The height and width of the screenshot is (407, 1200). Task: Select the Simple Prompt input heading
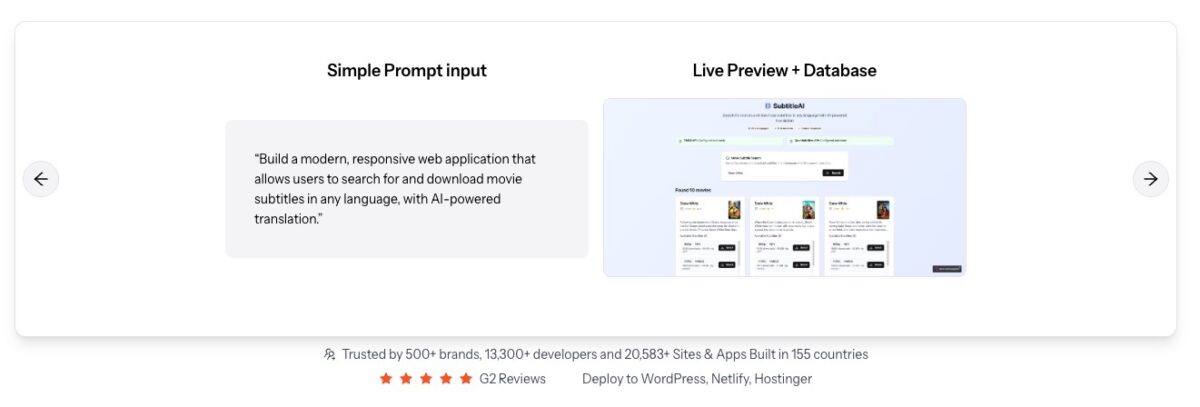pos(407,70)
